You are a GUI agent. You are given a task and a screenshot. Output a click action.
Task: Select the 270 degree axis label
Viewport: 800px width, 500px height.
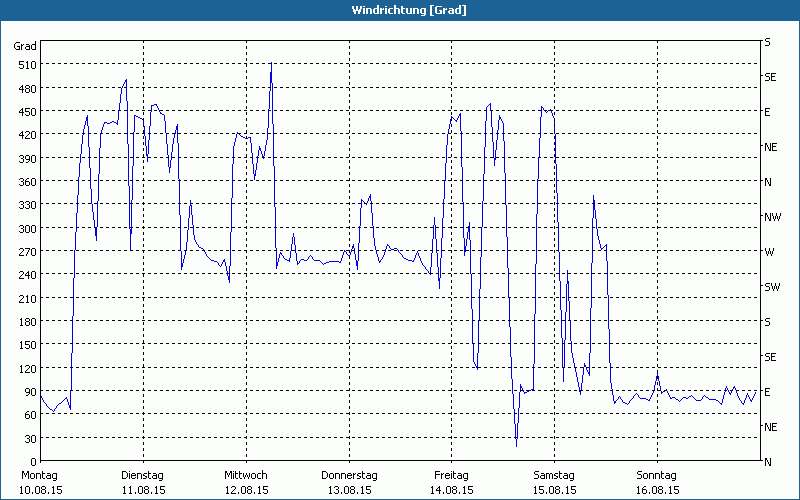coord(25,252)
